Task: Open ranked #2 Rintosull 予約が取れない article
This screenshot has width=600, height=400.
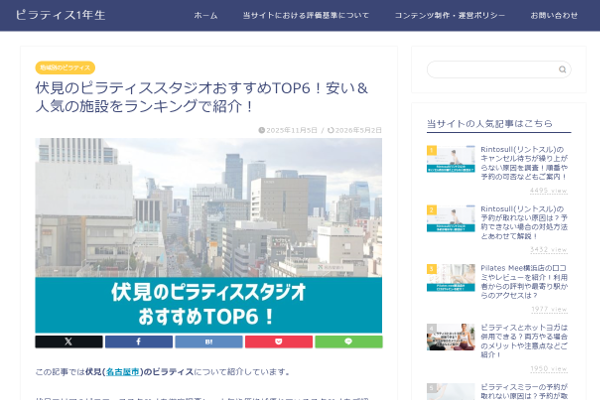Action: click(x=524, y=222)
